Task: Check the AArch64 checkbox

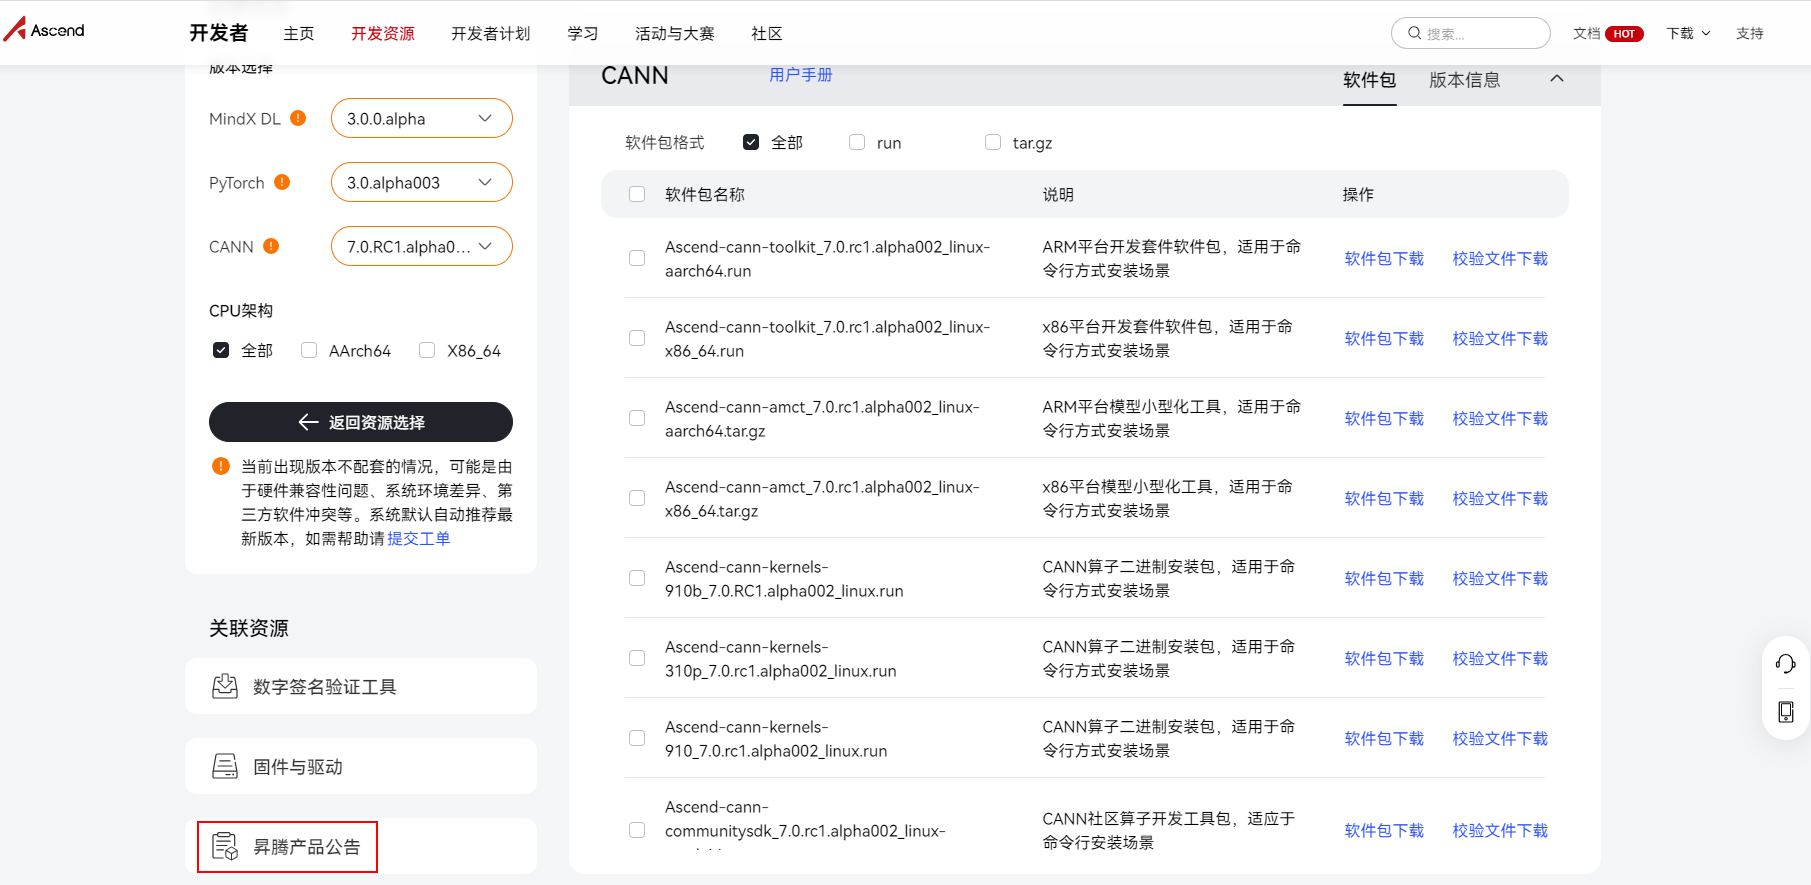Action: pyautogui.click(x=309, y=350)
